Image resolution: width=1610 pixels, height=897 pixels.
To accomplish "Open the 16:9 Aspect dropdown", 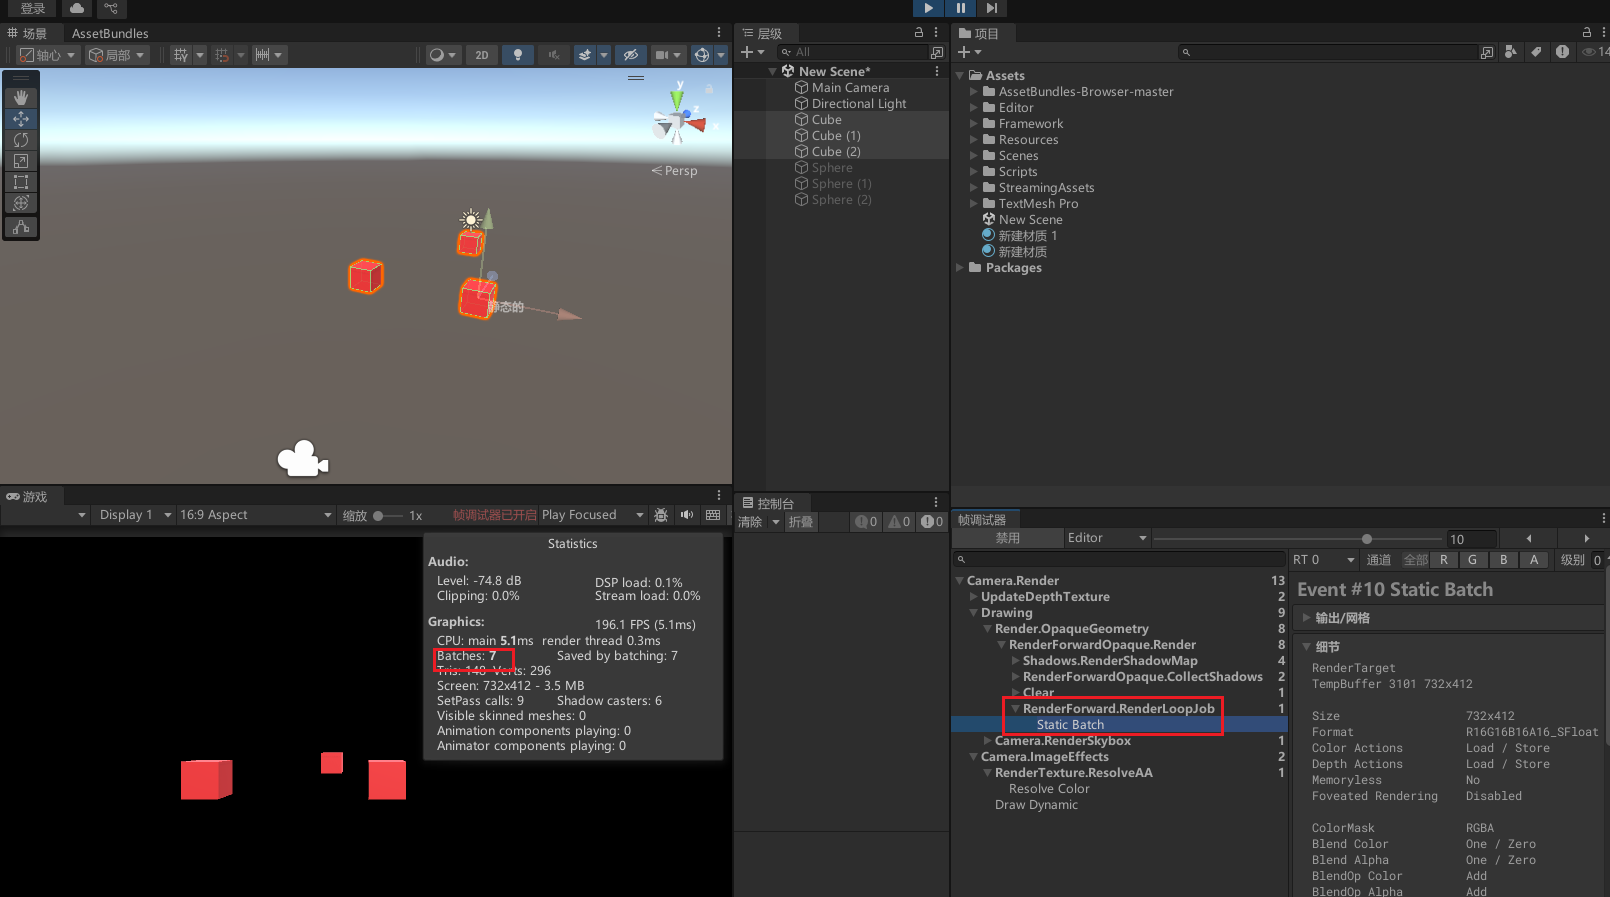I will pos(255,515).
